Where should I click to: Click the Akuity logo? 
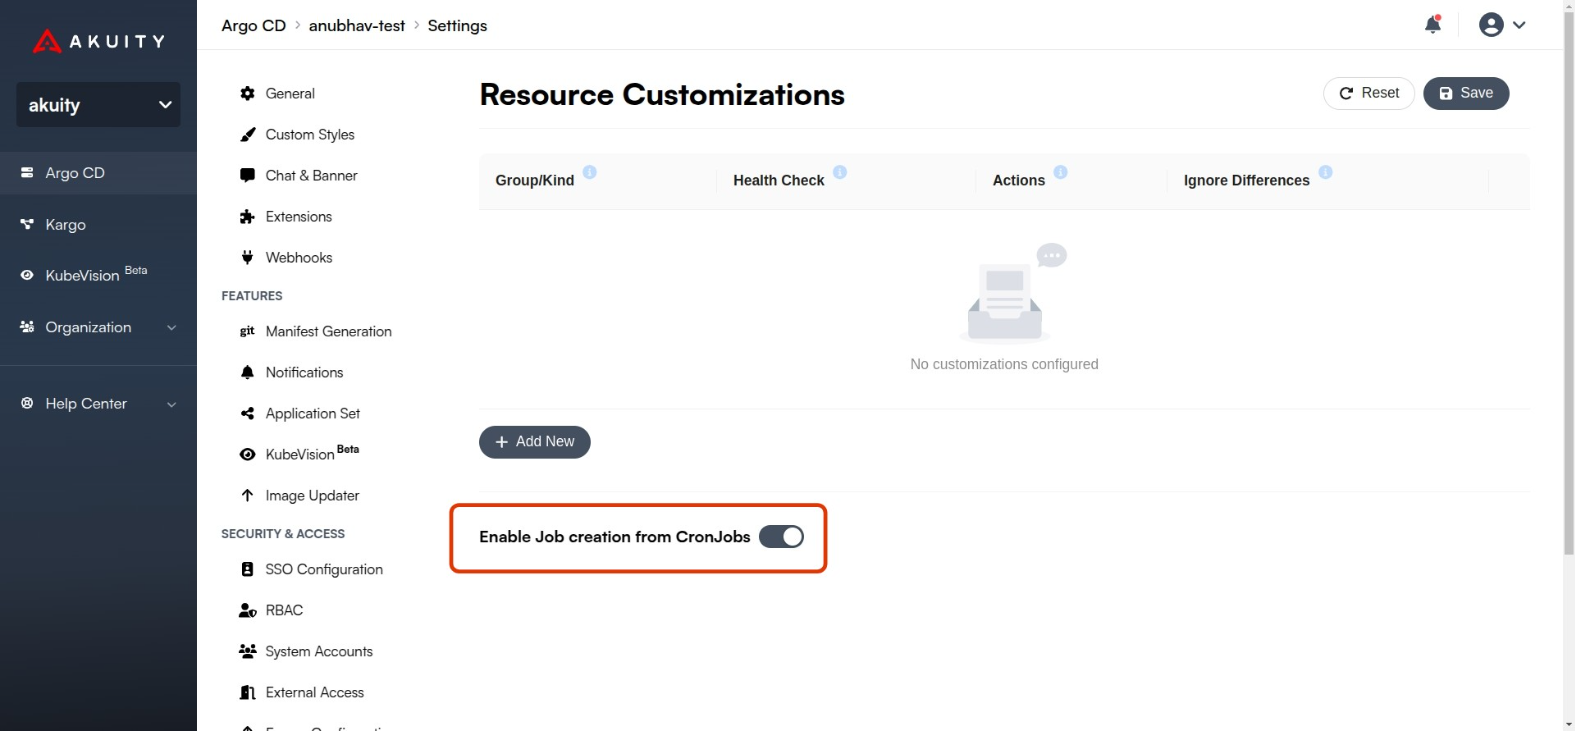tap(98, 41)
